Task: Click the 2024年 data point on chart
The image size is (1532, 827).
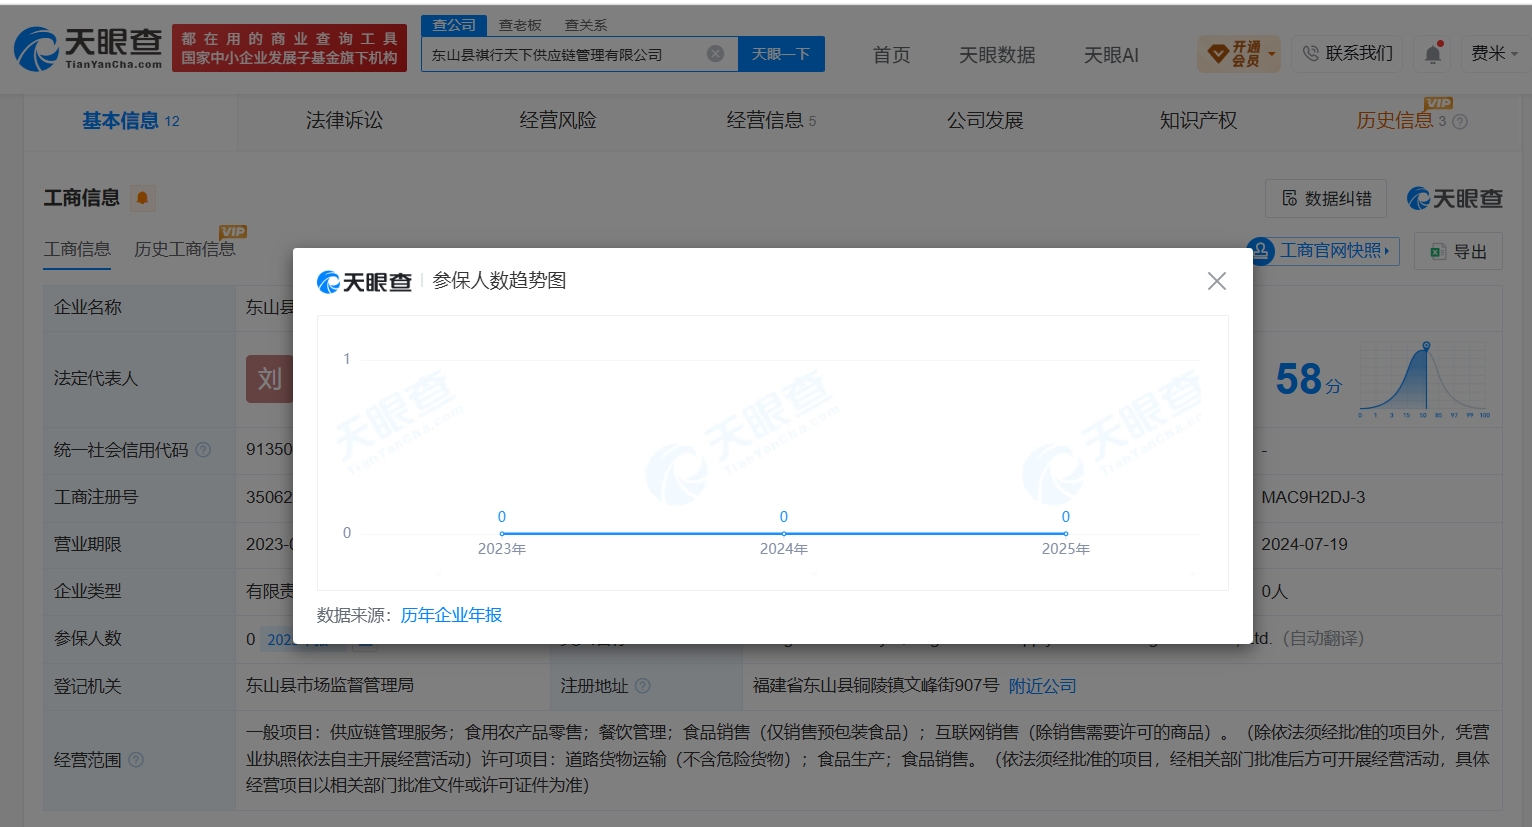Action: (784, 534)
